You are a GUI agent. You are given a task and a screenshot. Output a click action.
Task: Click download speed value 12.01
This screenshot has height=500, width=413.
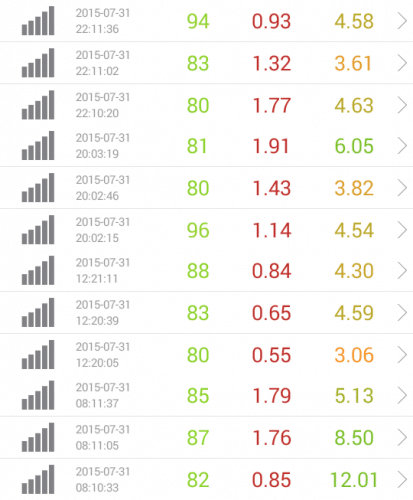click(354, 480)
